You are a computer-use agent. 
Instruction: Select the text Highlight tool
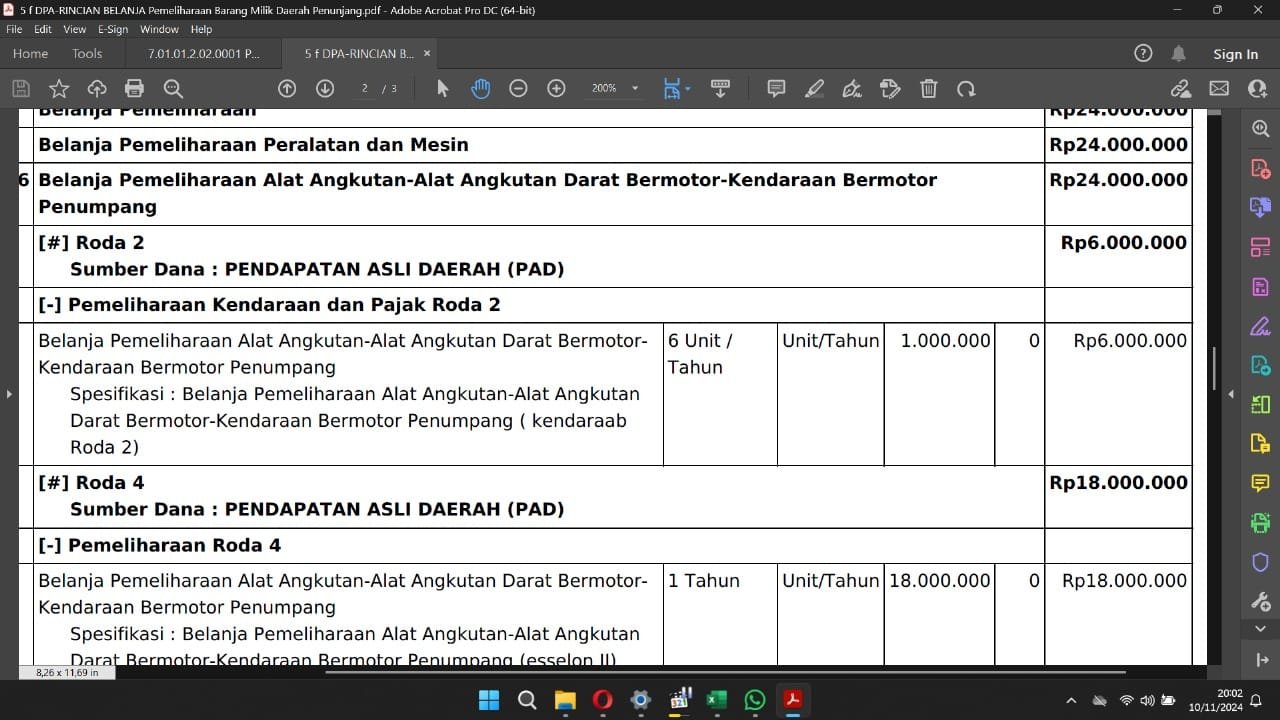(814, 88)
